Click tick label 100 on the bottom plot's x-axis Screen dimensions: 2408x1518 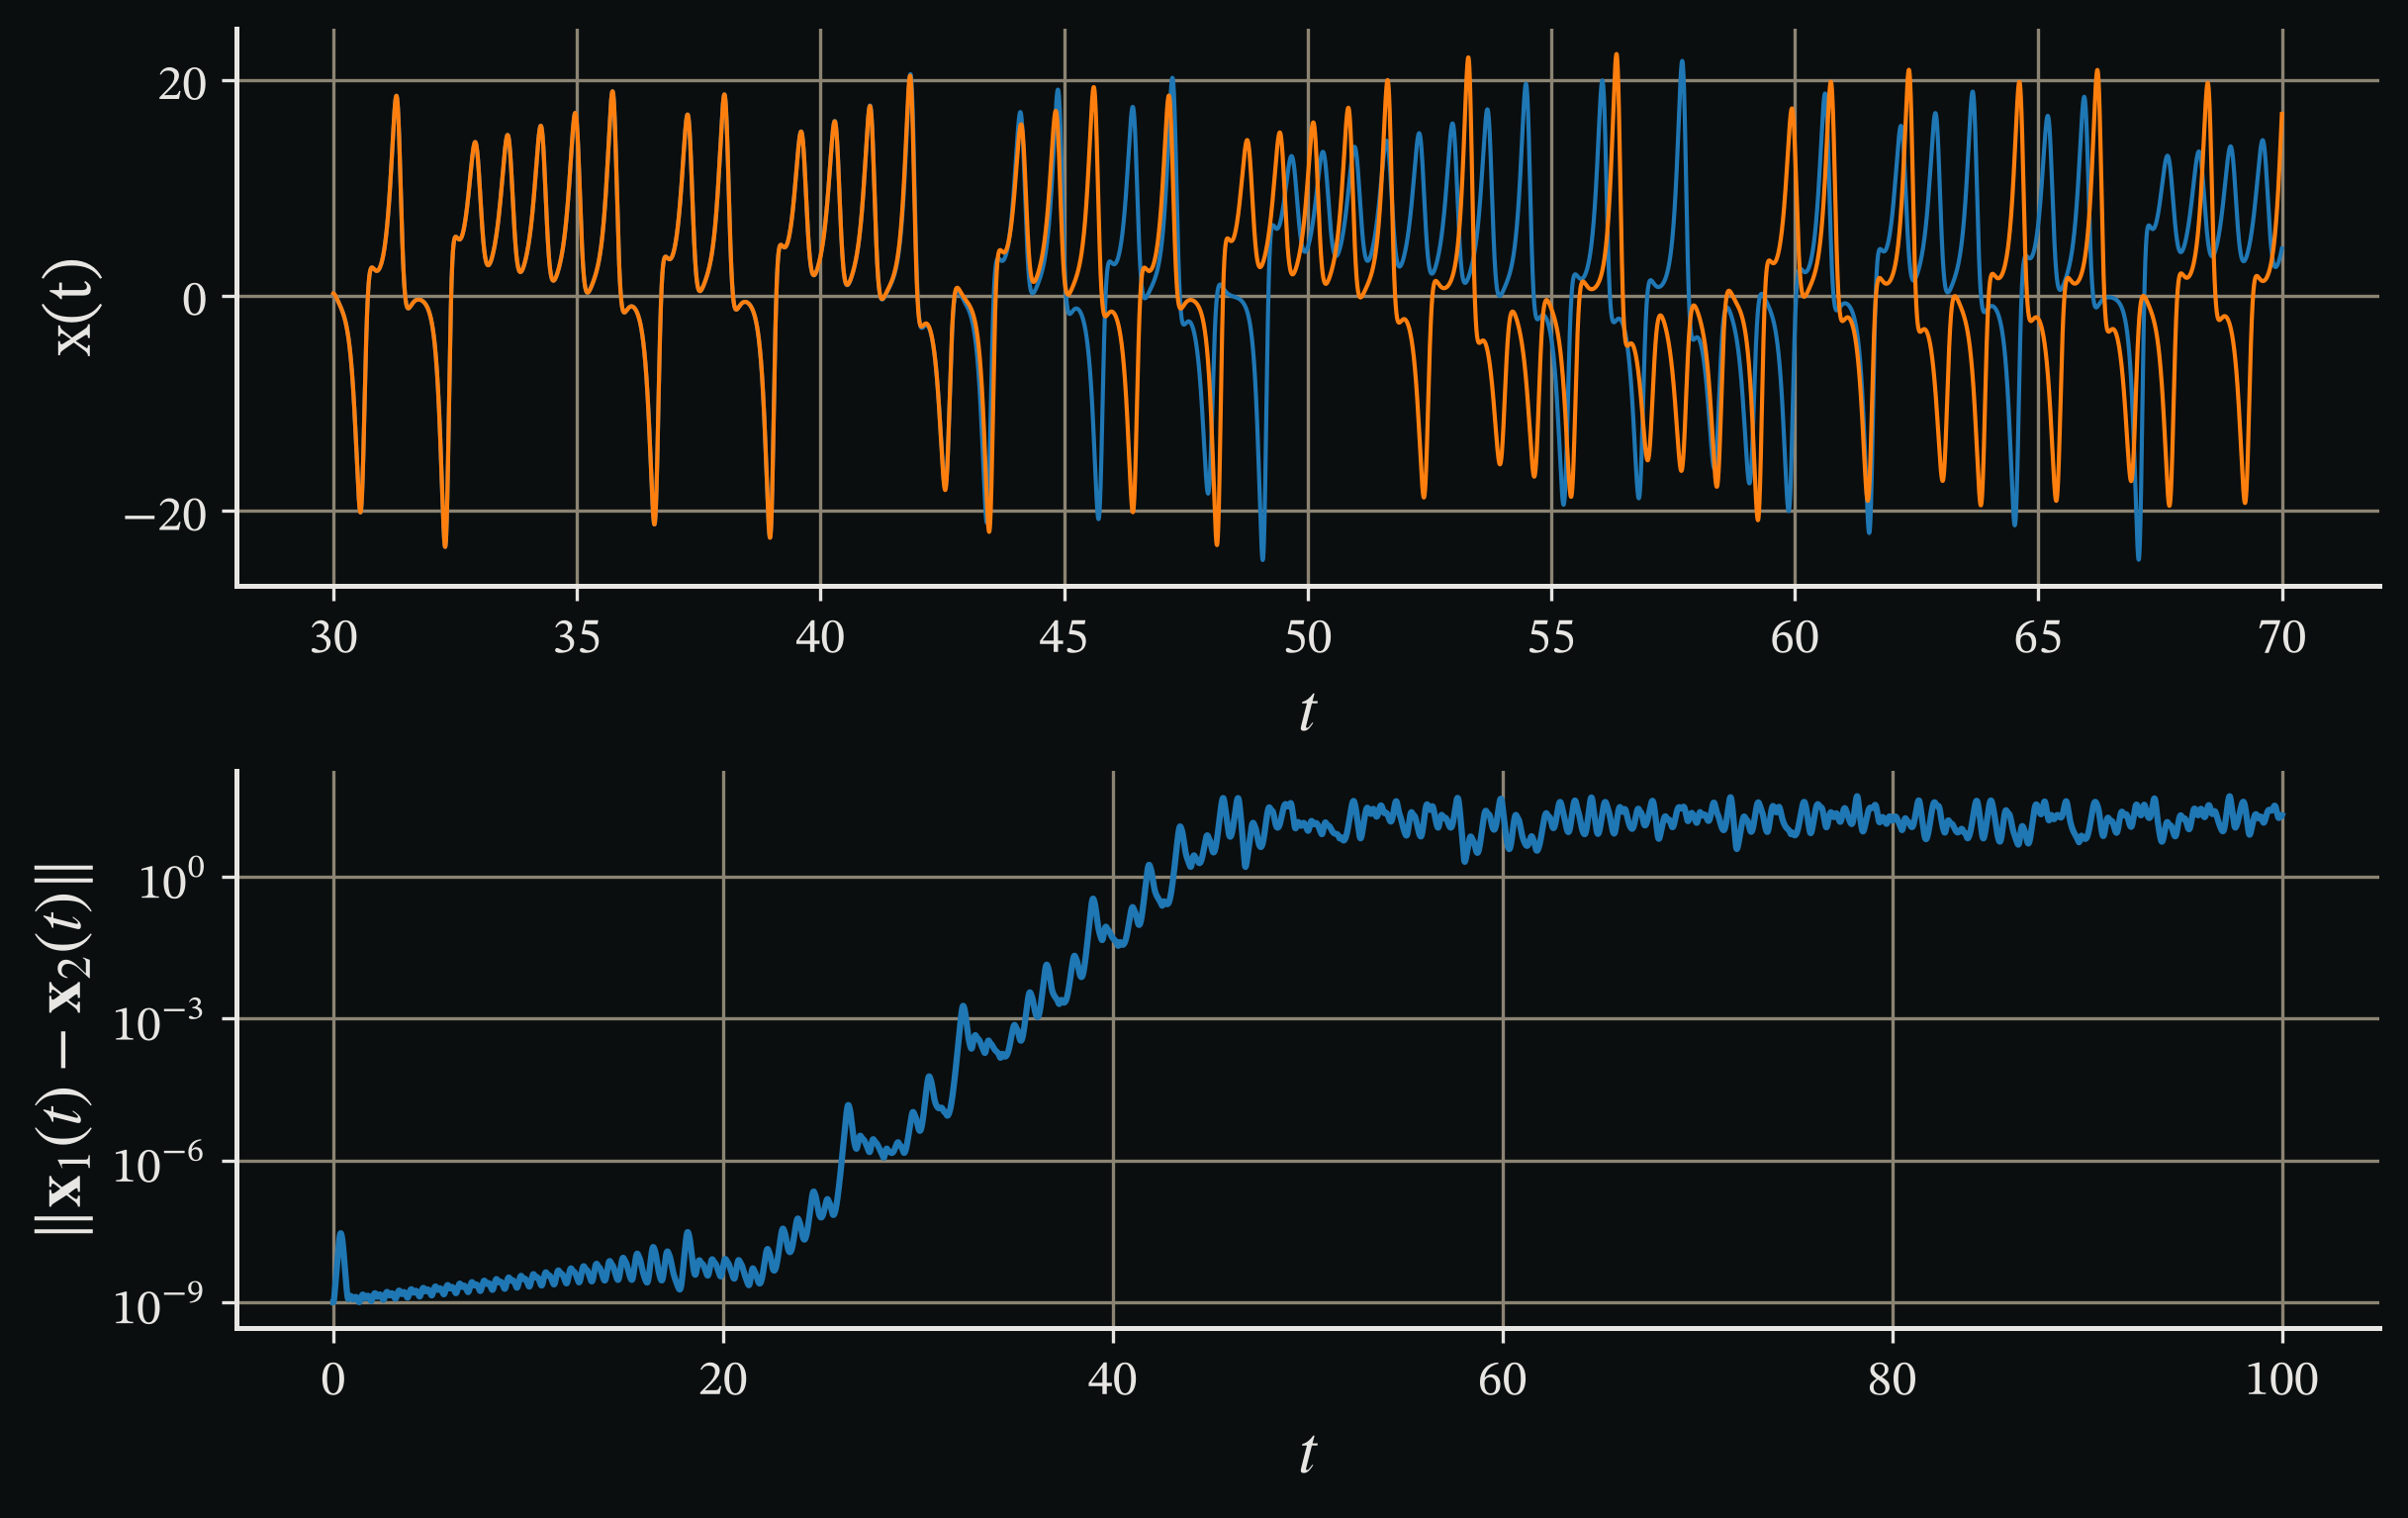[2282, 1380]
